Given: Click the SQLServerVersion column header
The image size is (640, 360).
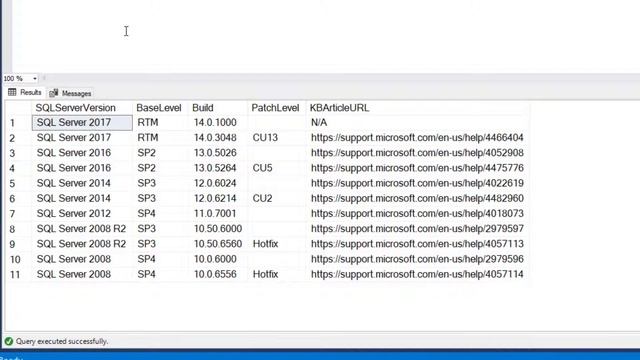Looking at the screenshot, I should coord(82,108).
